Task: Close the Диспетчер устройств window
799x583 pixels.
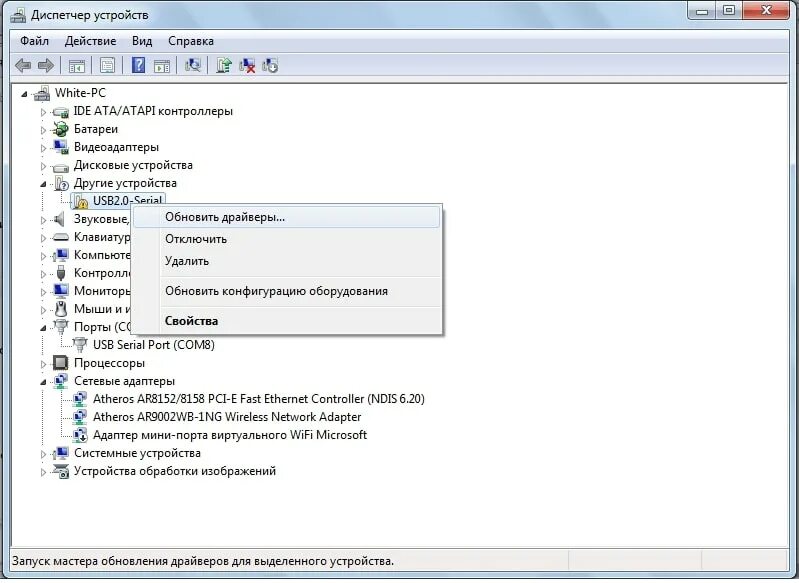Action: point(766,10)
